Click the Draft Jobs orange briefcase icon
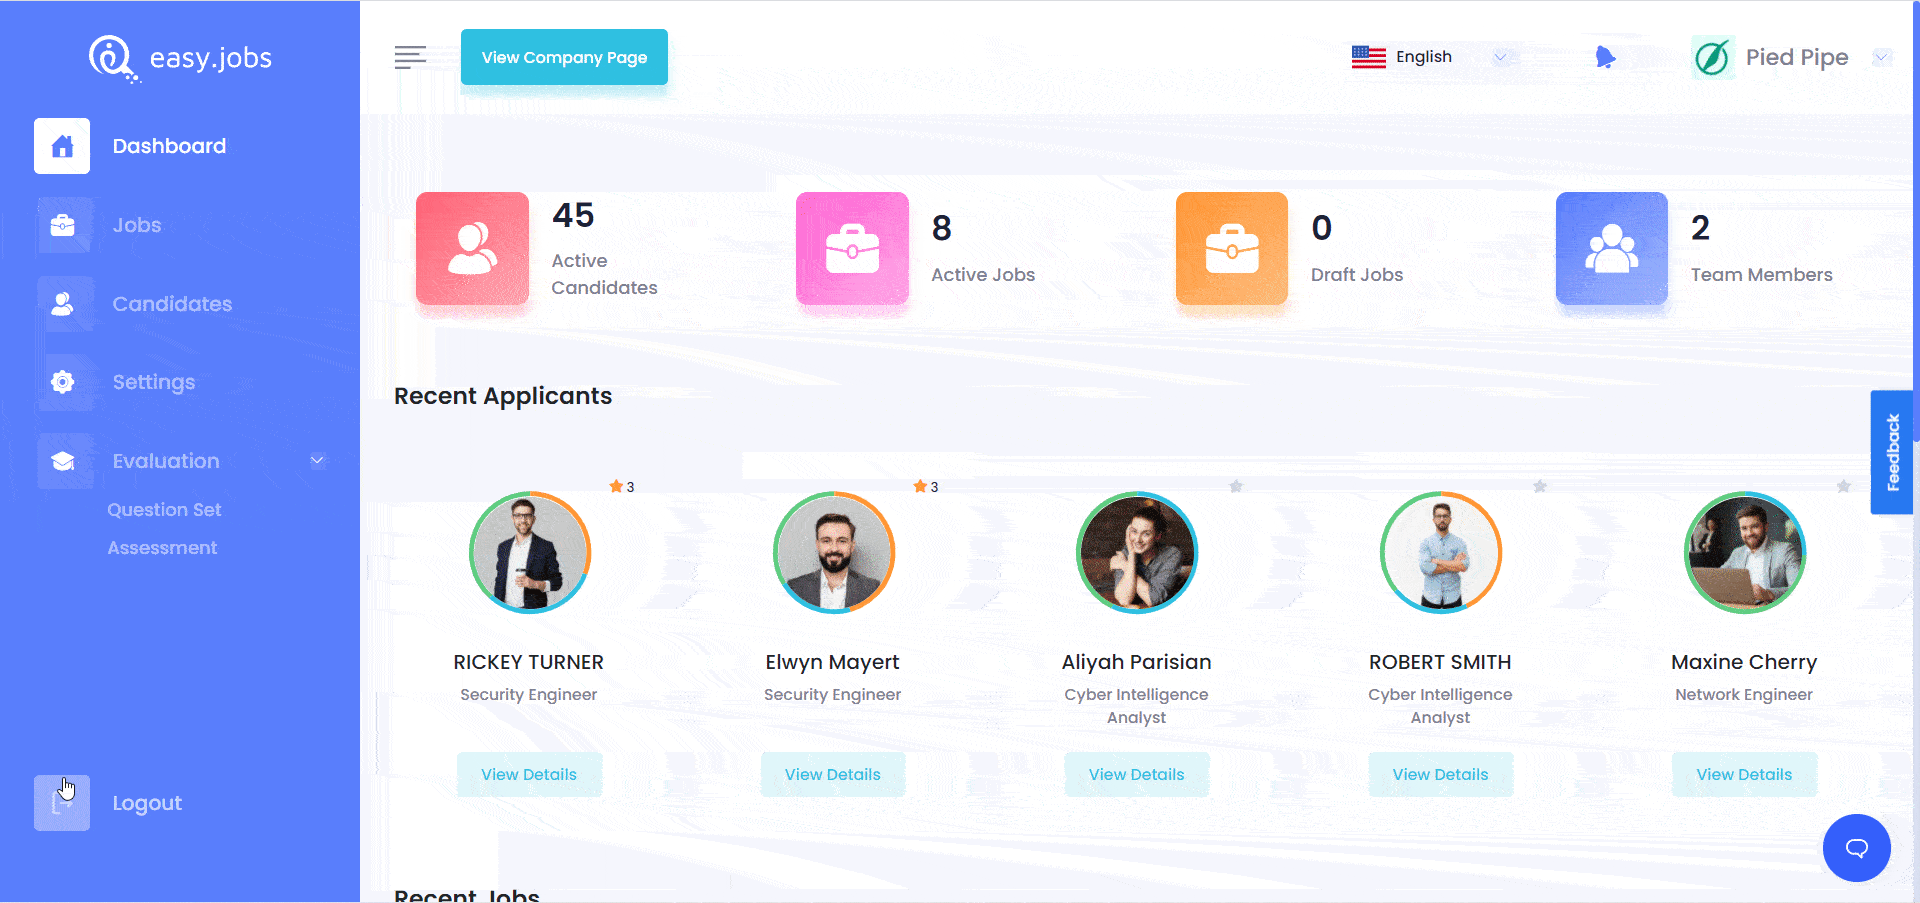 (x=1232, y=248)
